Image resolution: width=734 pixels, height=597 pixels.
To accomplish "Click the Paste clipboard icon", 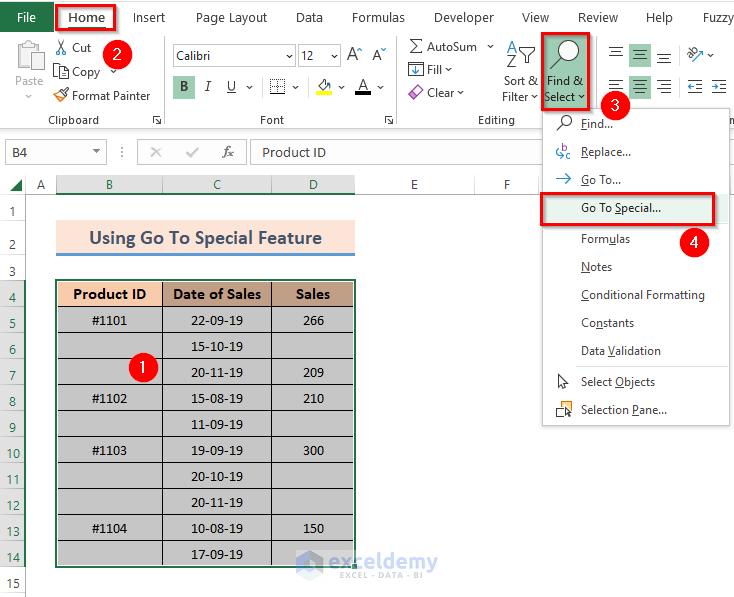I will [30, 56].
